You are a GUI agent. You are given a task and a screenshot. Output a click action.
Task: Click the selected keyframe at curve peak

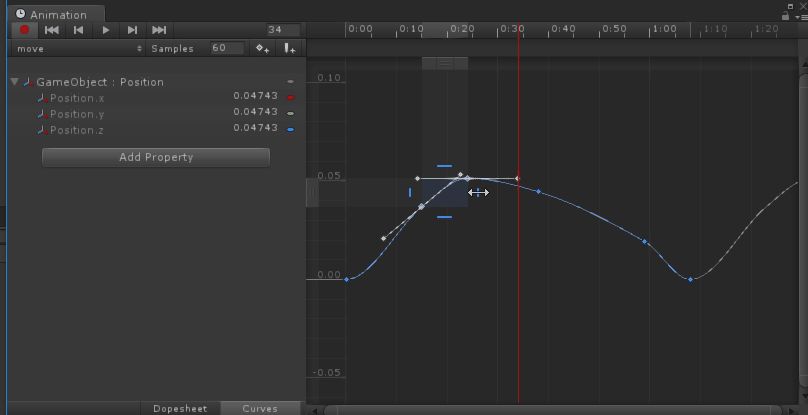point(467,178)
